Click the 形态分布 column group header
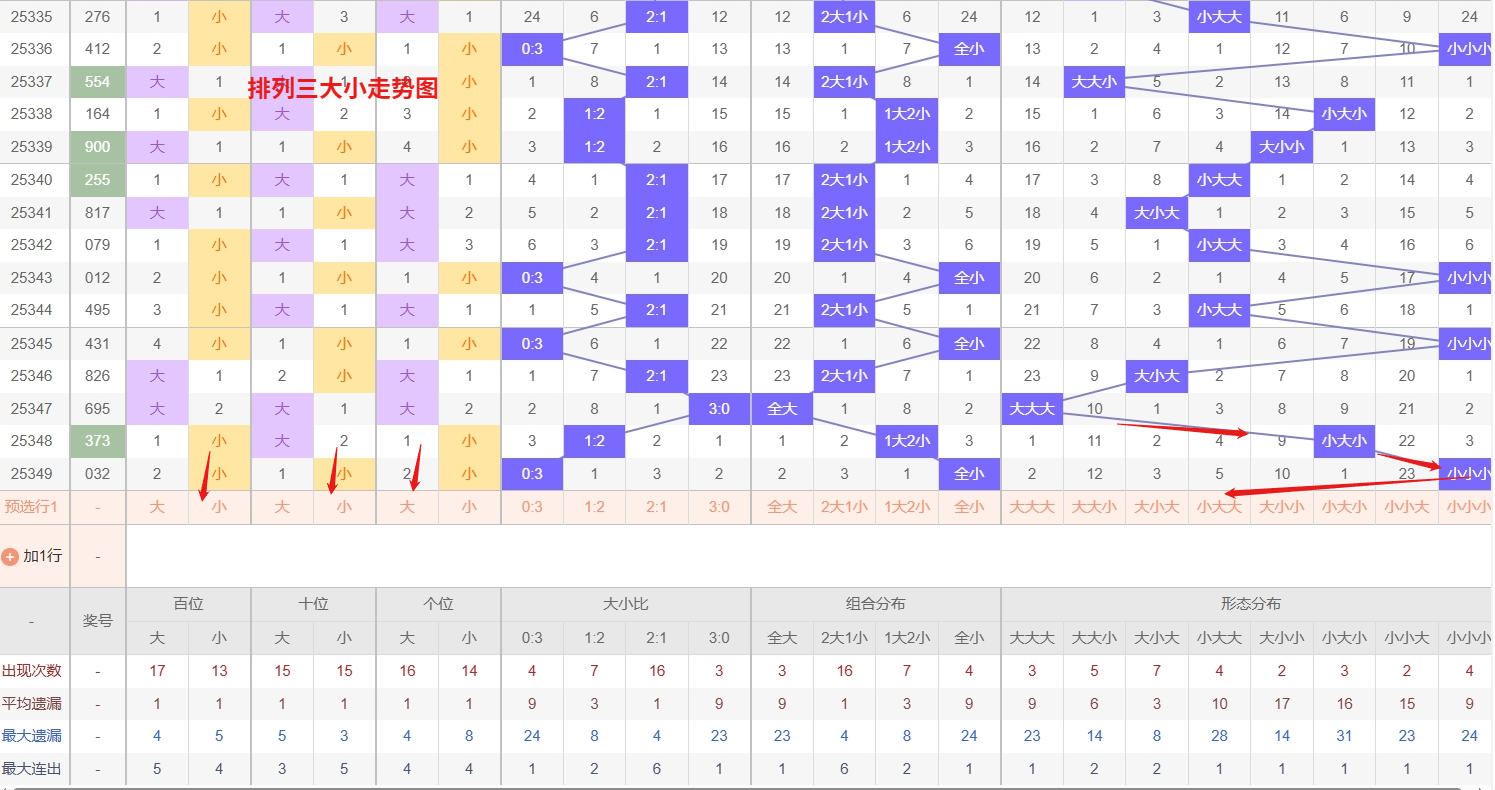Viewport: 1495px width, 790px height. (1250, 604)
